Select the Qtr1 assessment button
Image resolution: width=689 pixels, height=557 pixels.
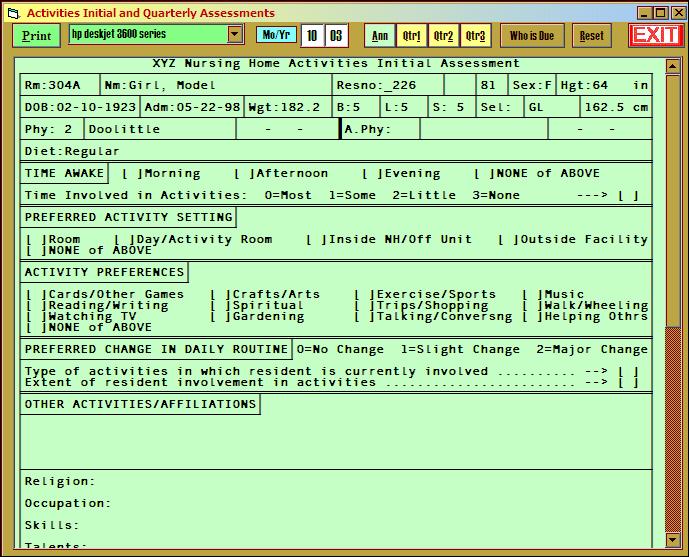412,36
